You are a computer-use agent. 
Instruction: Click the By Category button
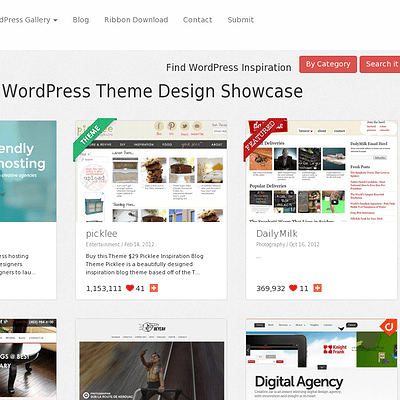(328, 64)
